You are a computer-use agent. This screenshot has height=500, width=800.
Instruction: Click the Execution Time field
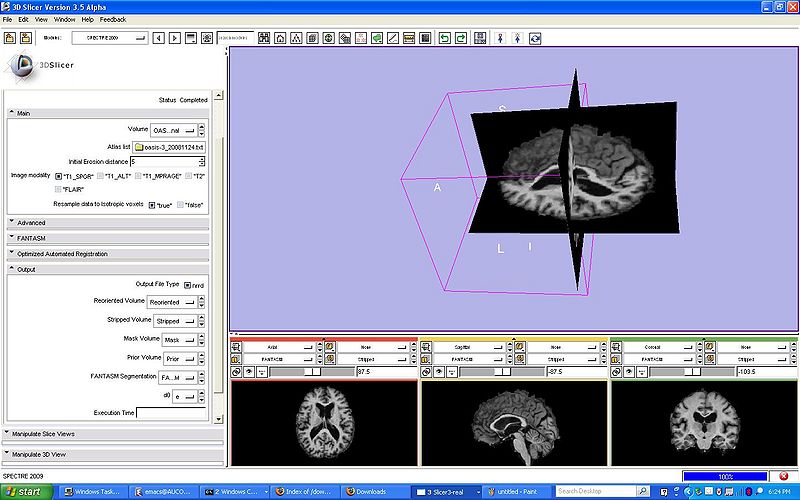pyautogui.click(x=171, y=413)
